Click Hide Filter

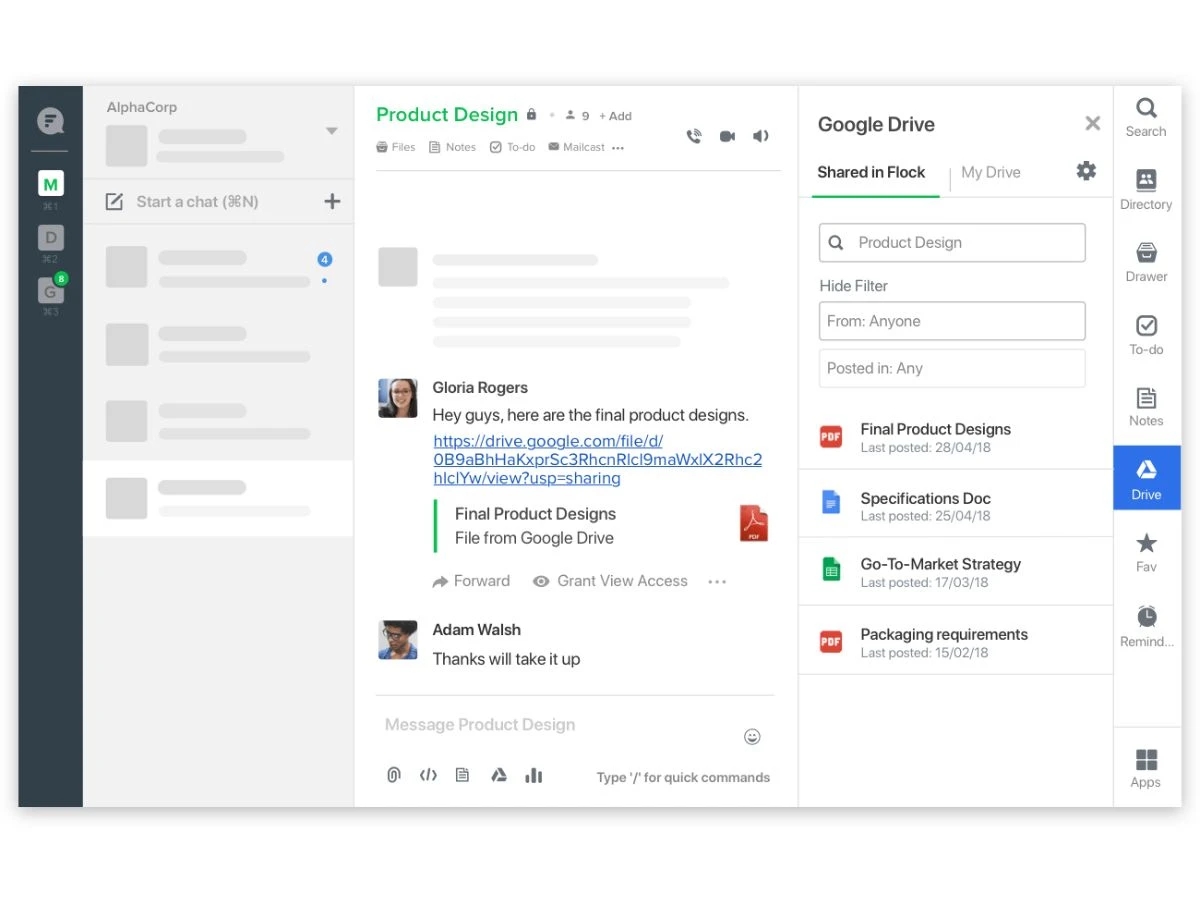[854, 286]
